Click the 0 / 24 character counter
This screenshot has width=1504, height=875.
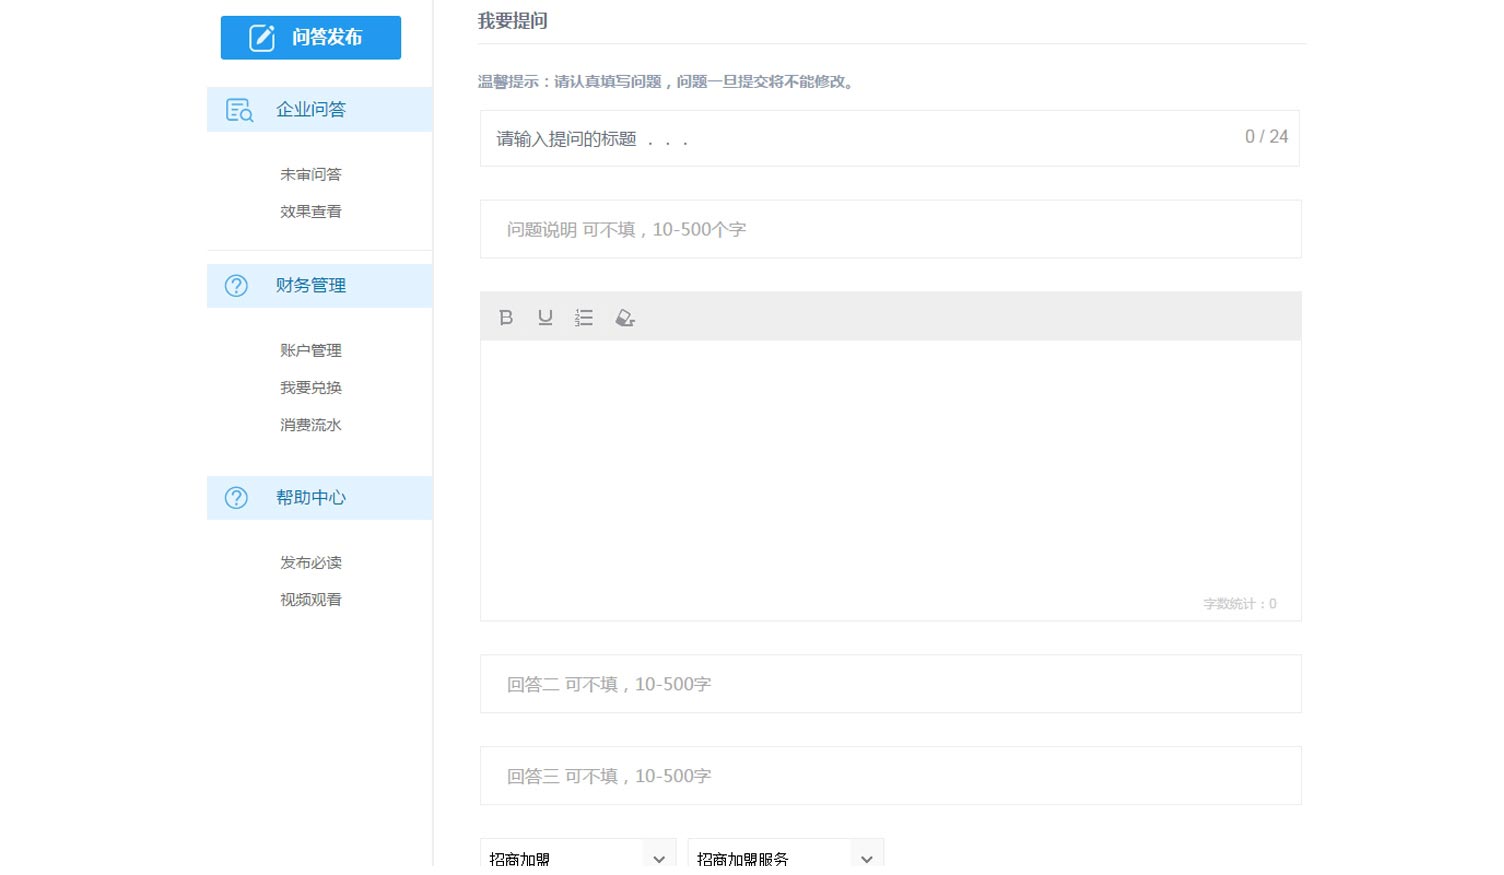pyautogui.click(x=1266, y=137)
